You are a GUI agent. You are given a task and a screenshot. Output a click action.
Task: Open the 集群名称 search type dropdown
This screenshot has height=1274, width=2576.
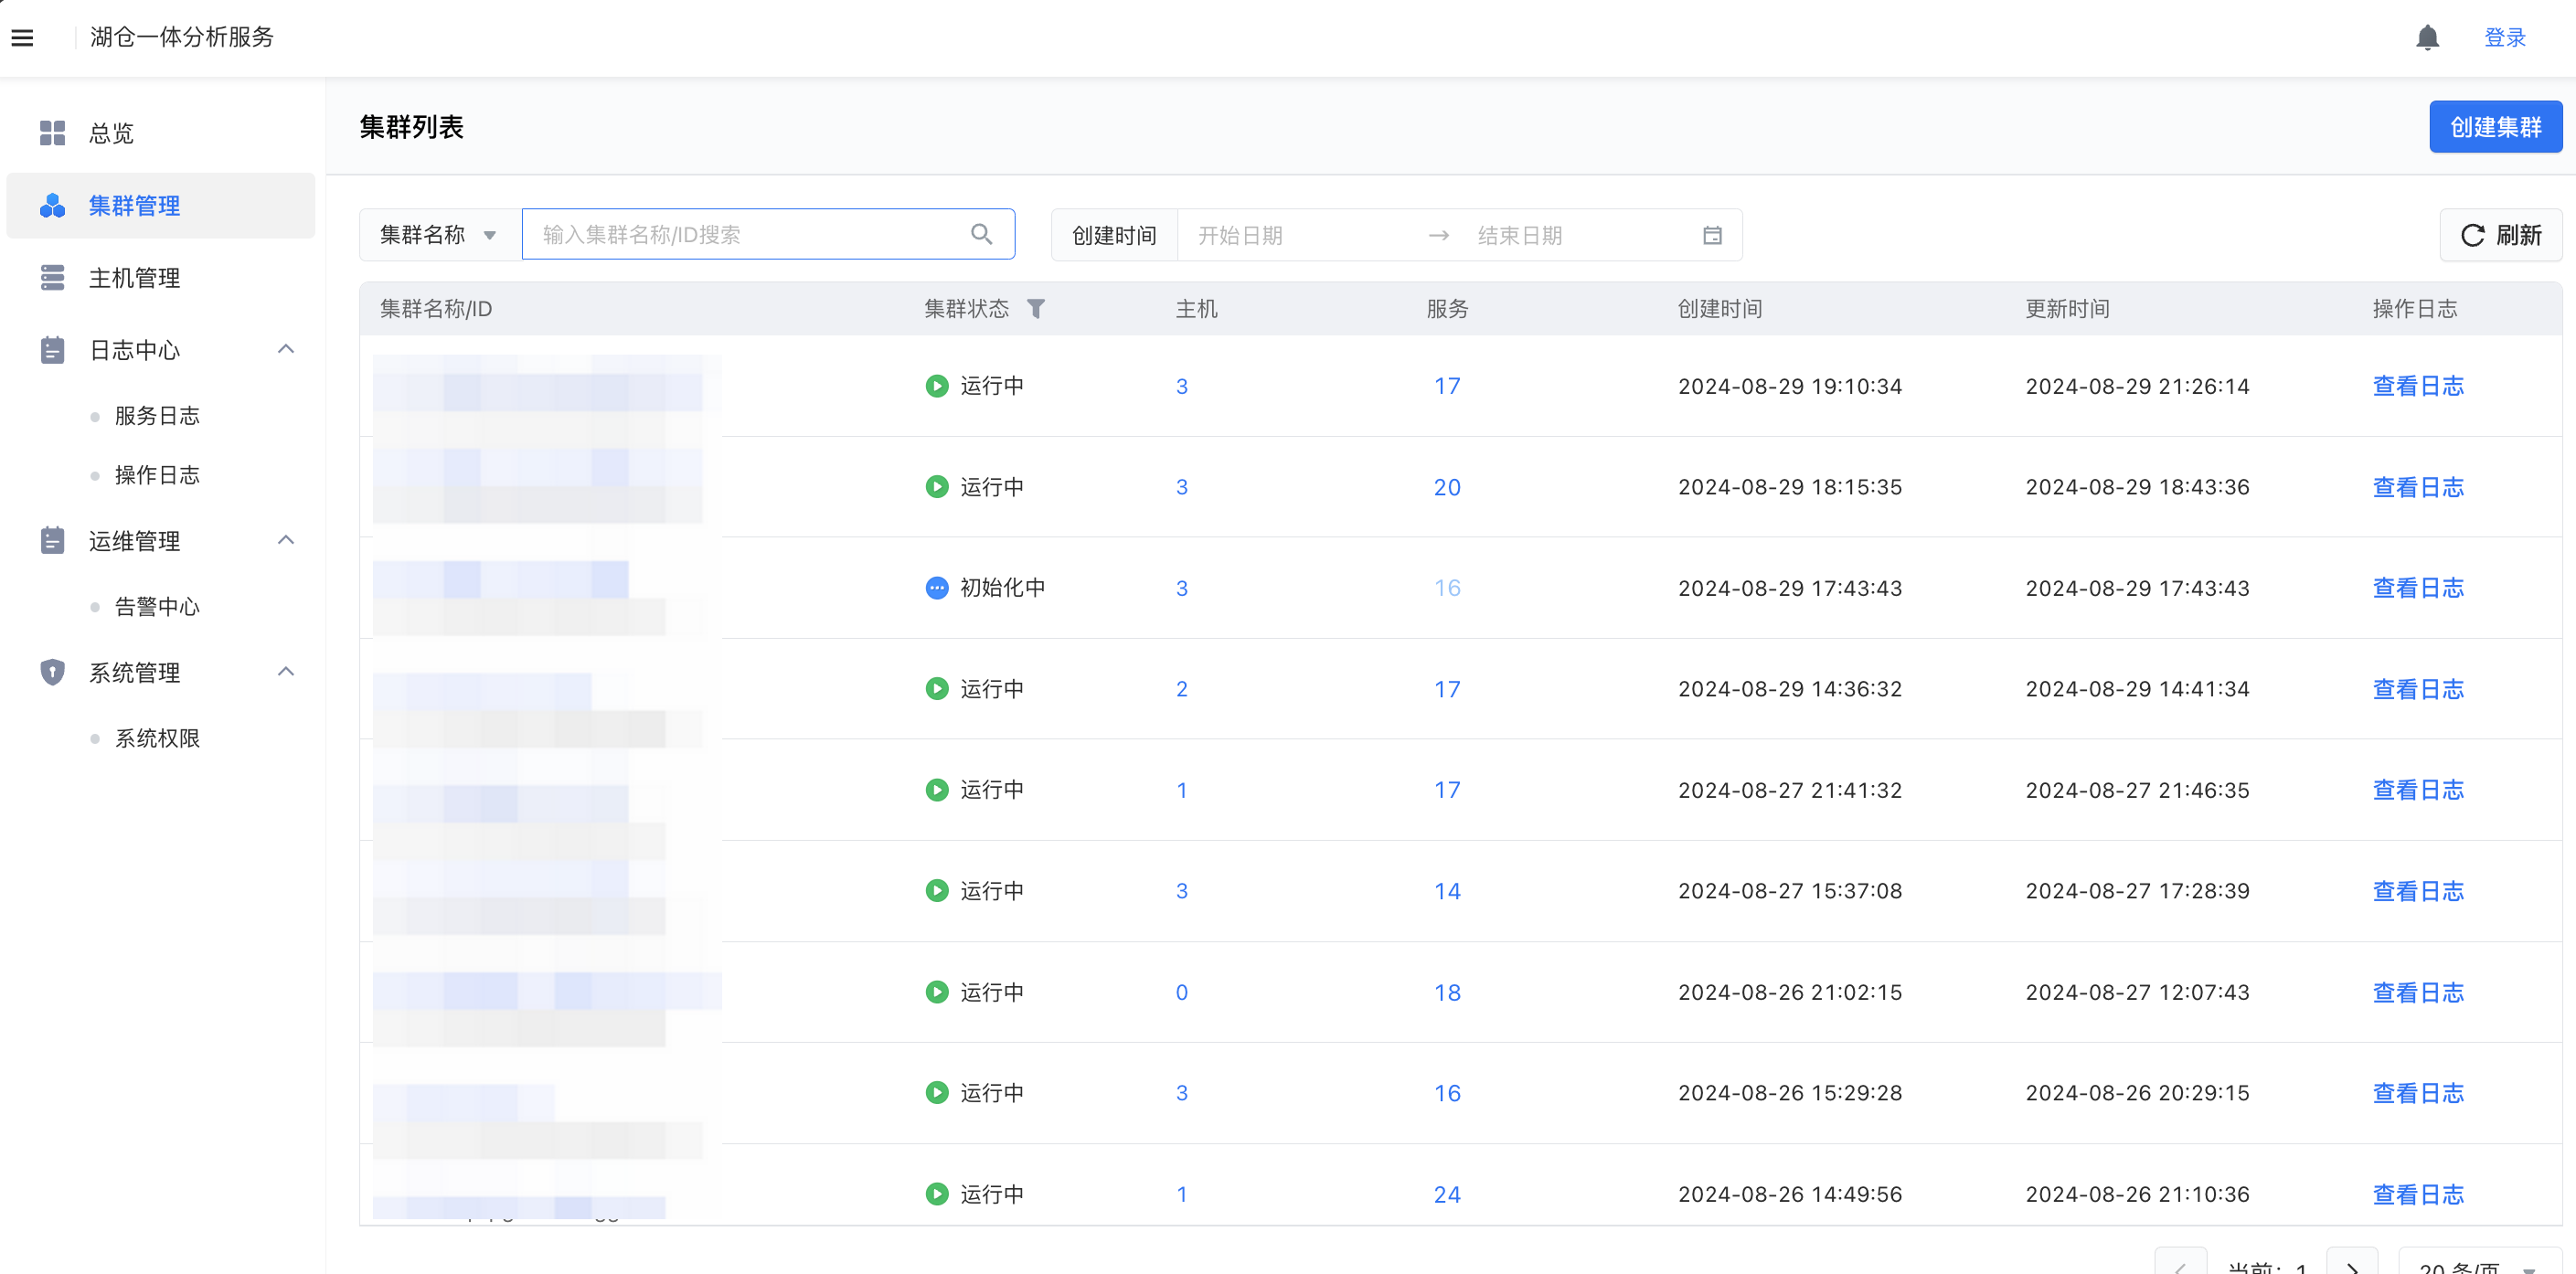440,235
